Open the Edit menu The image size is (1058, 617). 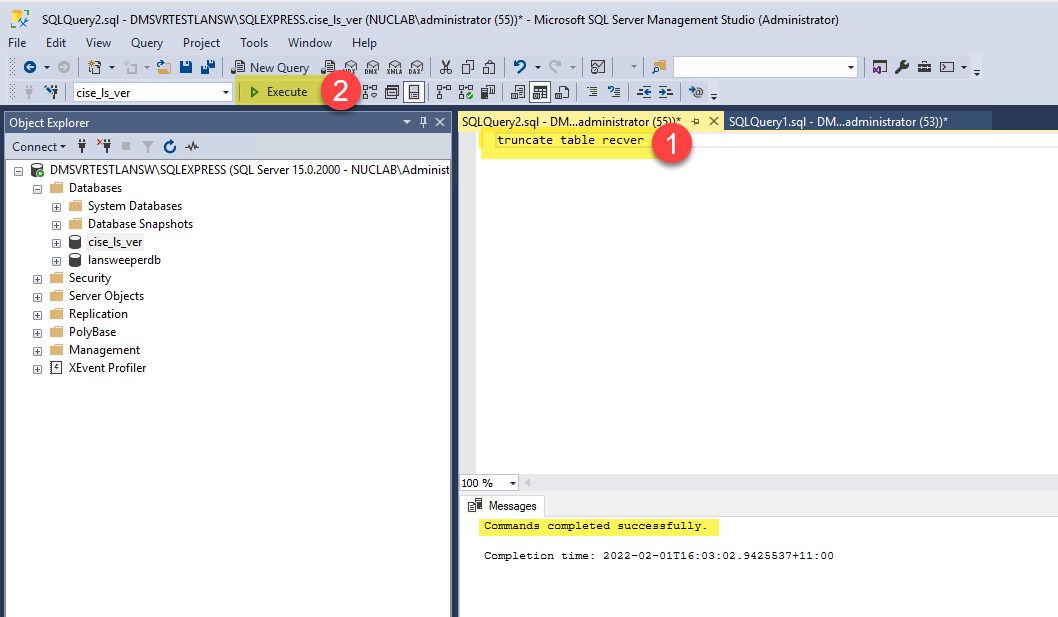click(56, 43)
